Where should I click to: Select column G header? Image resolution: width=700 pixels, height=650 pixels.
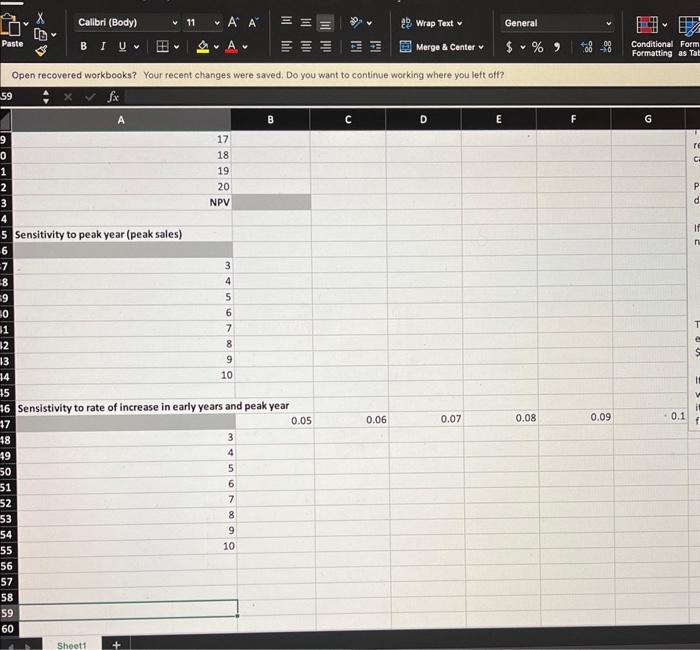[x=648, y=119]
